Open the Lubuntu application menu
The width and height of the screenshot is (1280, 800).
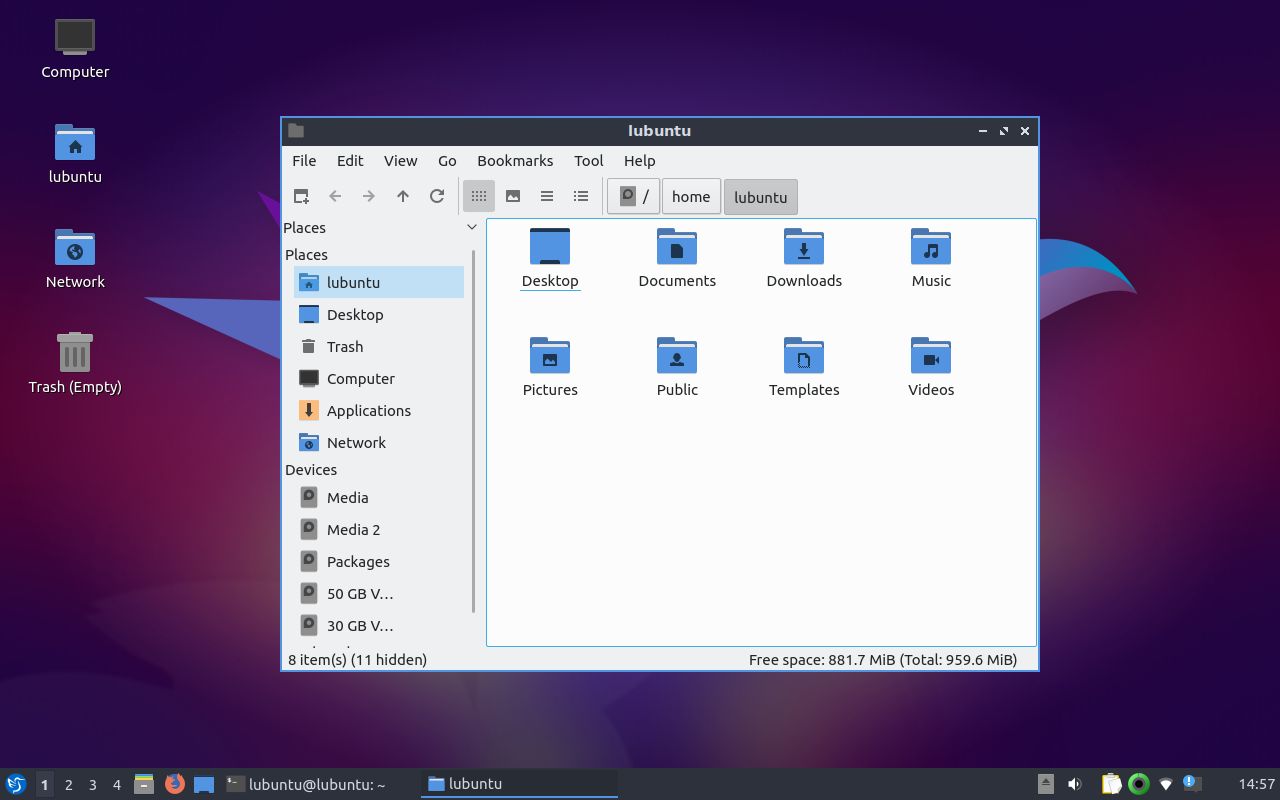coord(15,784)
